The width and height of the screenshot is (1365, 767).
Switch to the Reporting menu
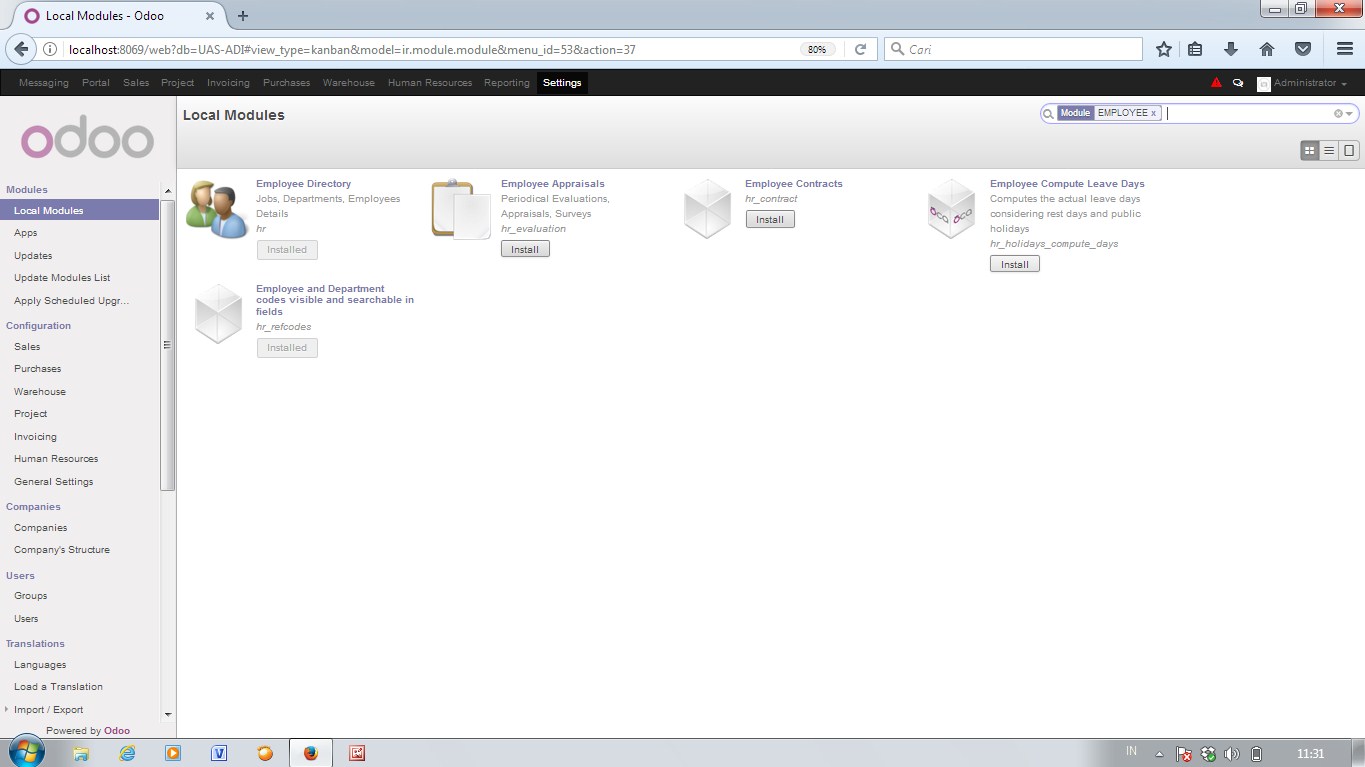506,82
